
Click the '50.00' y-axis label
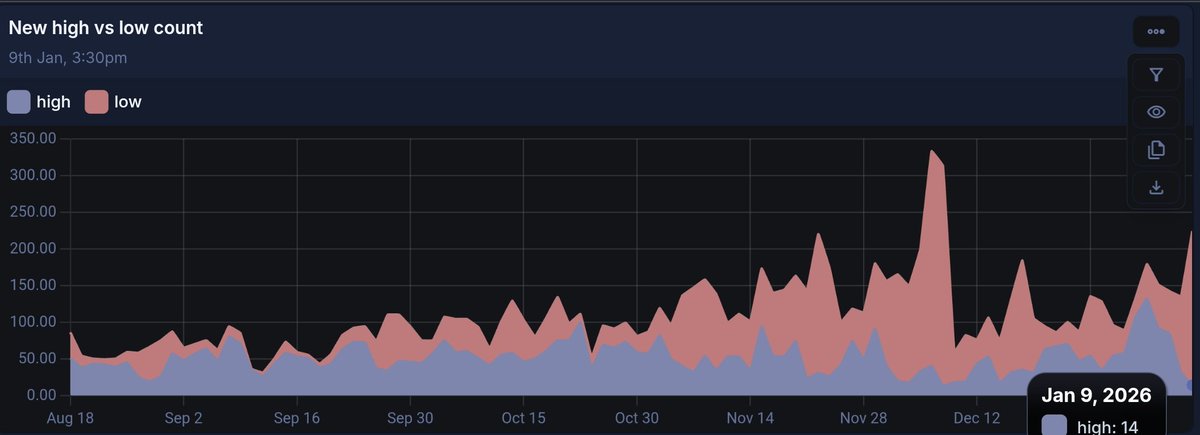coord(36,358)
